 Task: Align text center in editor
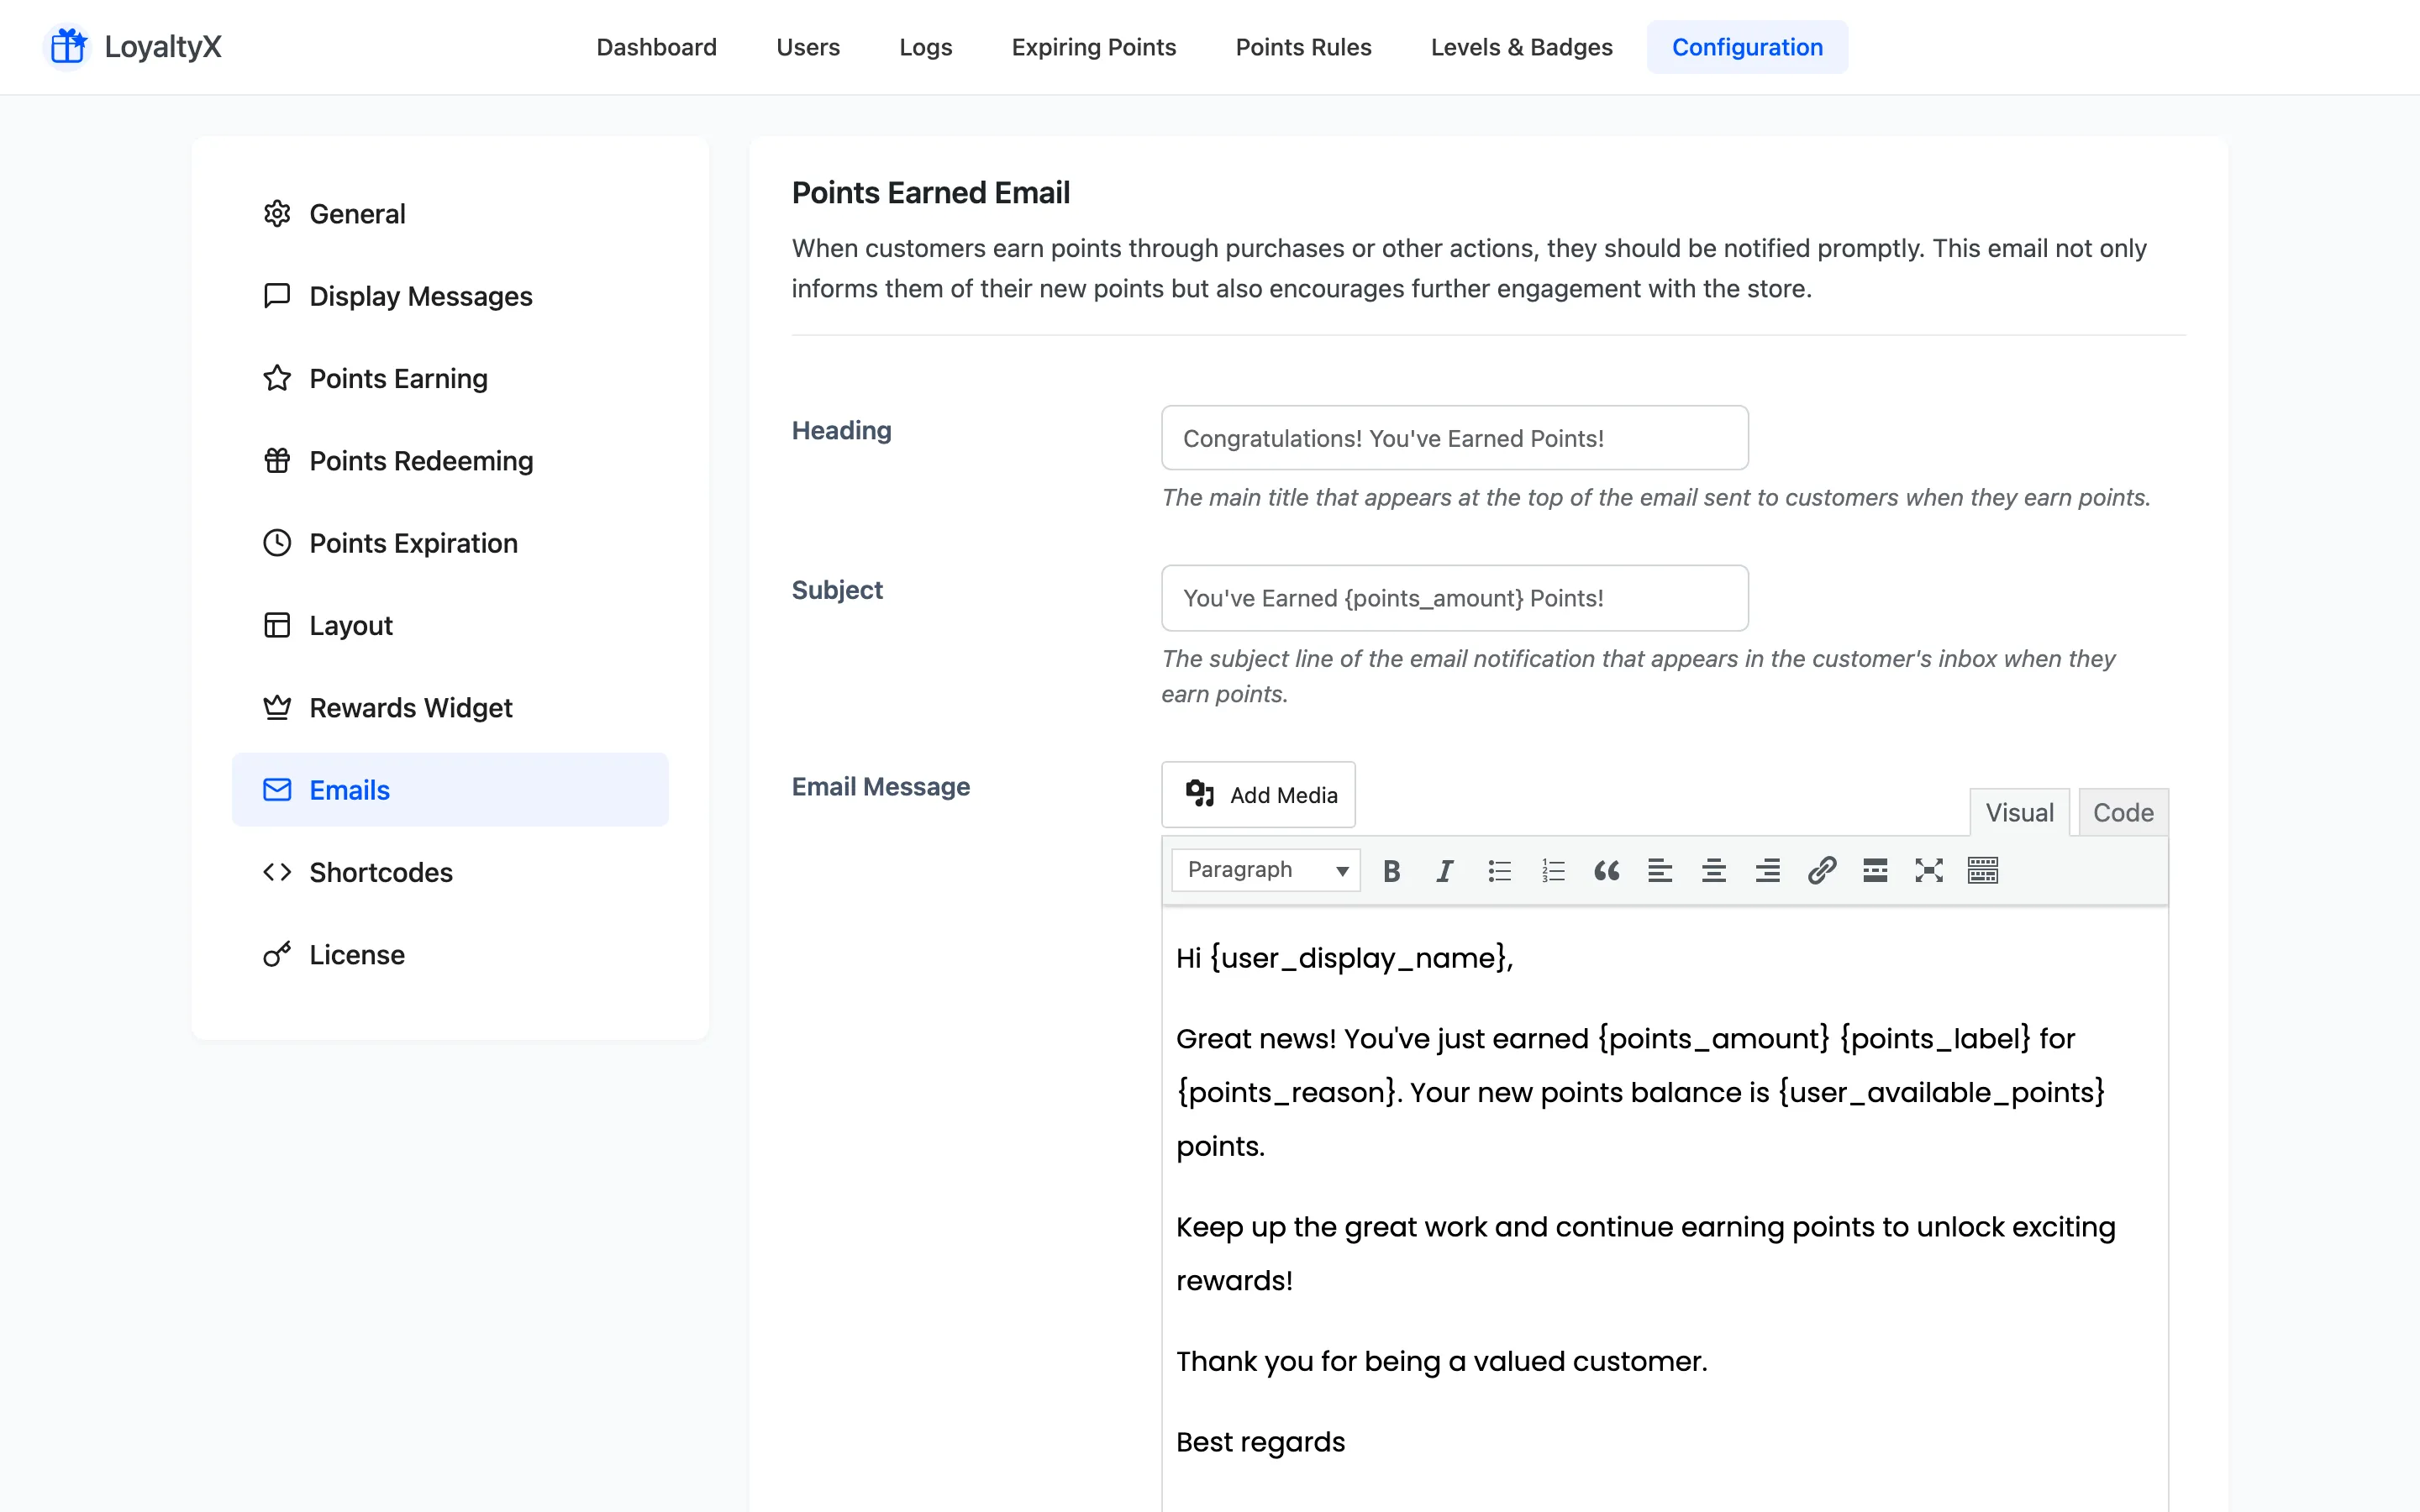tap(1714, 870)
